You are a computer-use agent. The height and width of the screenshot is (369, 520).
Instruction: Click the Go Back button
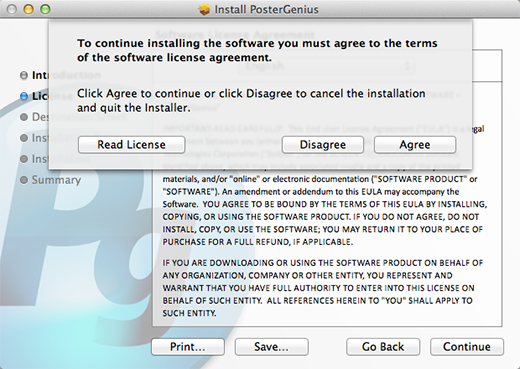(383, 347)
